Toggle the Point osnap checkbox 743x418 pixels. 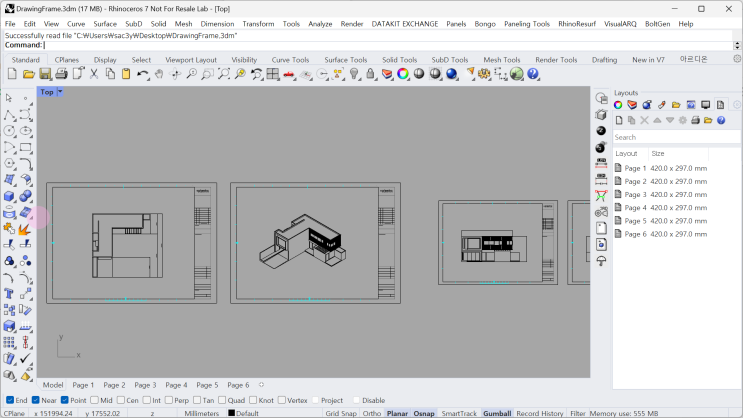tap(65, 400)
